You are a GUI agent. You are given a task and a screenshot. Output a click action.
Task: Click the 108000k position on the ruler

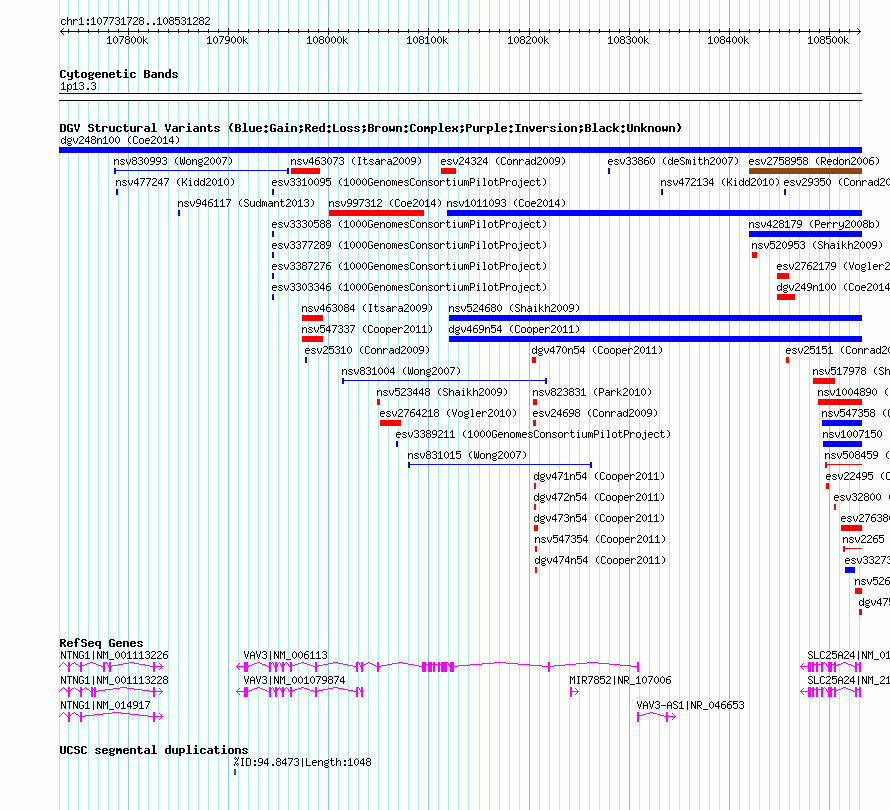tap(327, 40)
